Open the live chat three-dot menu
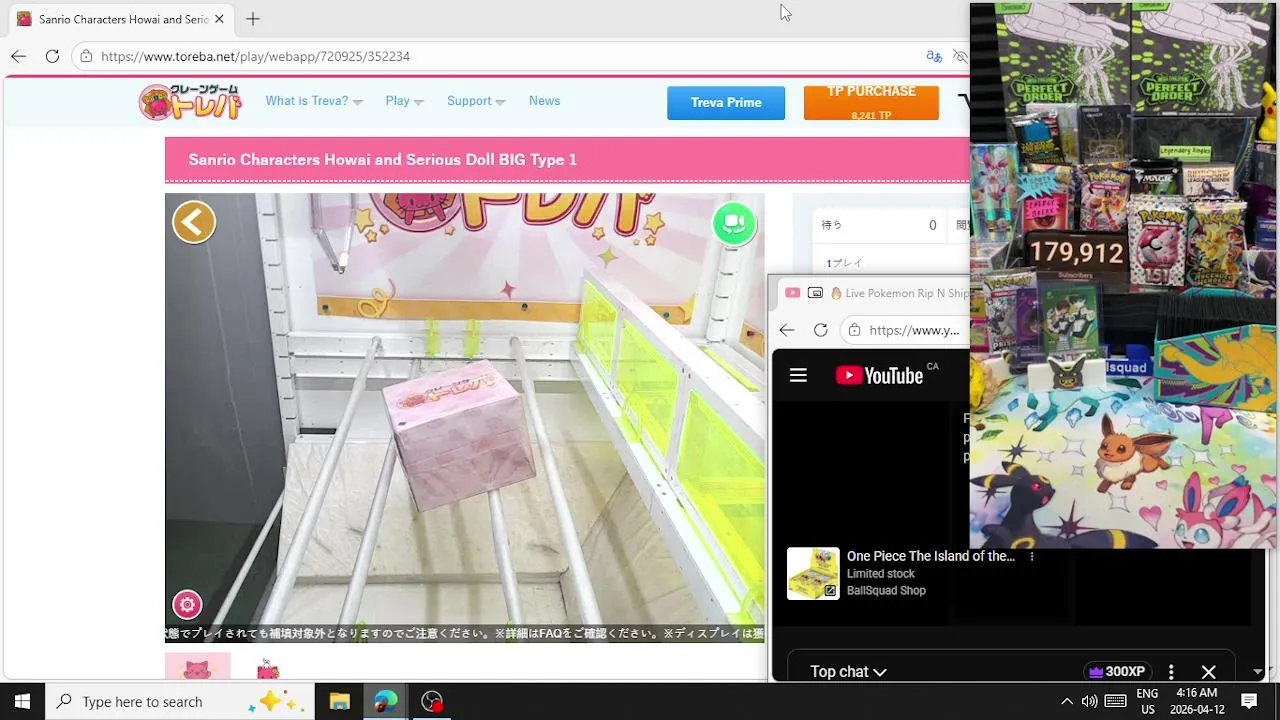 1171,672
